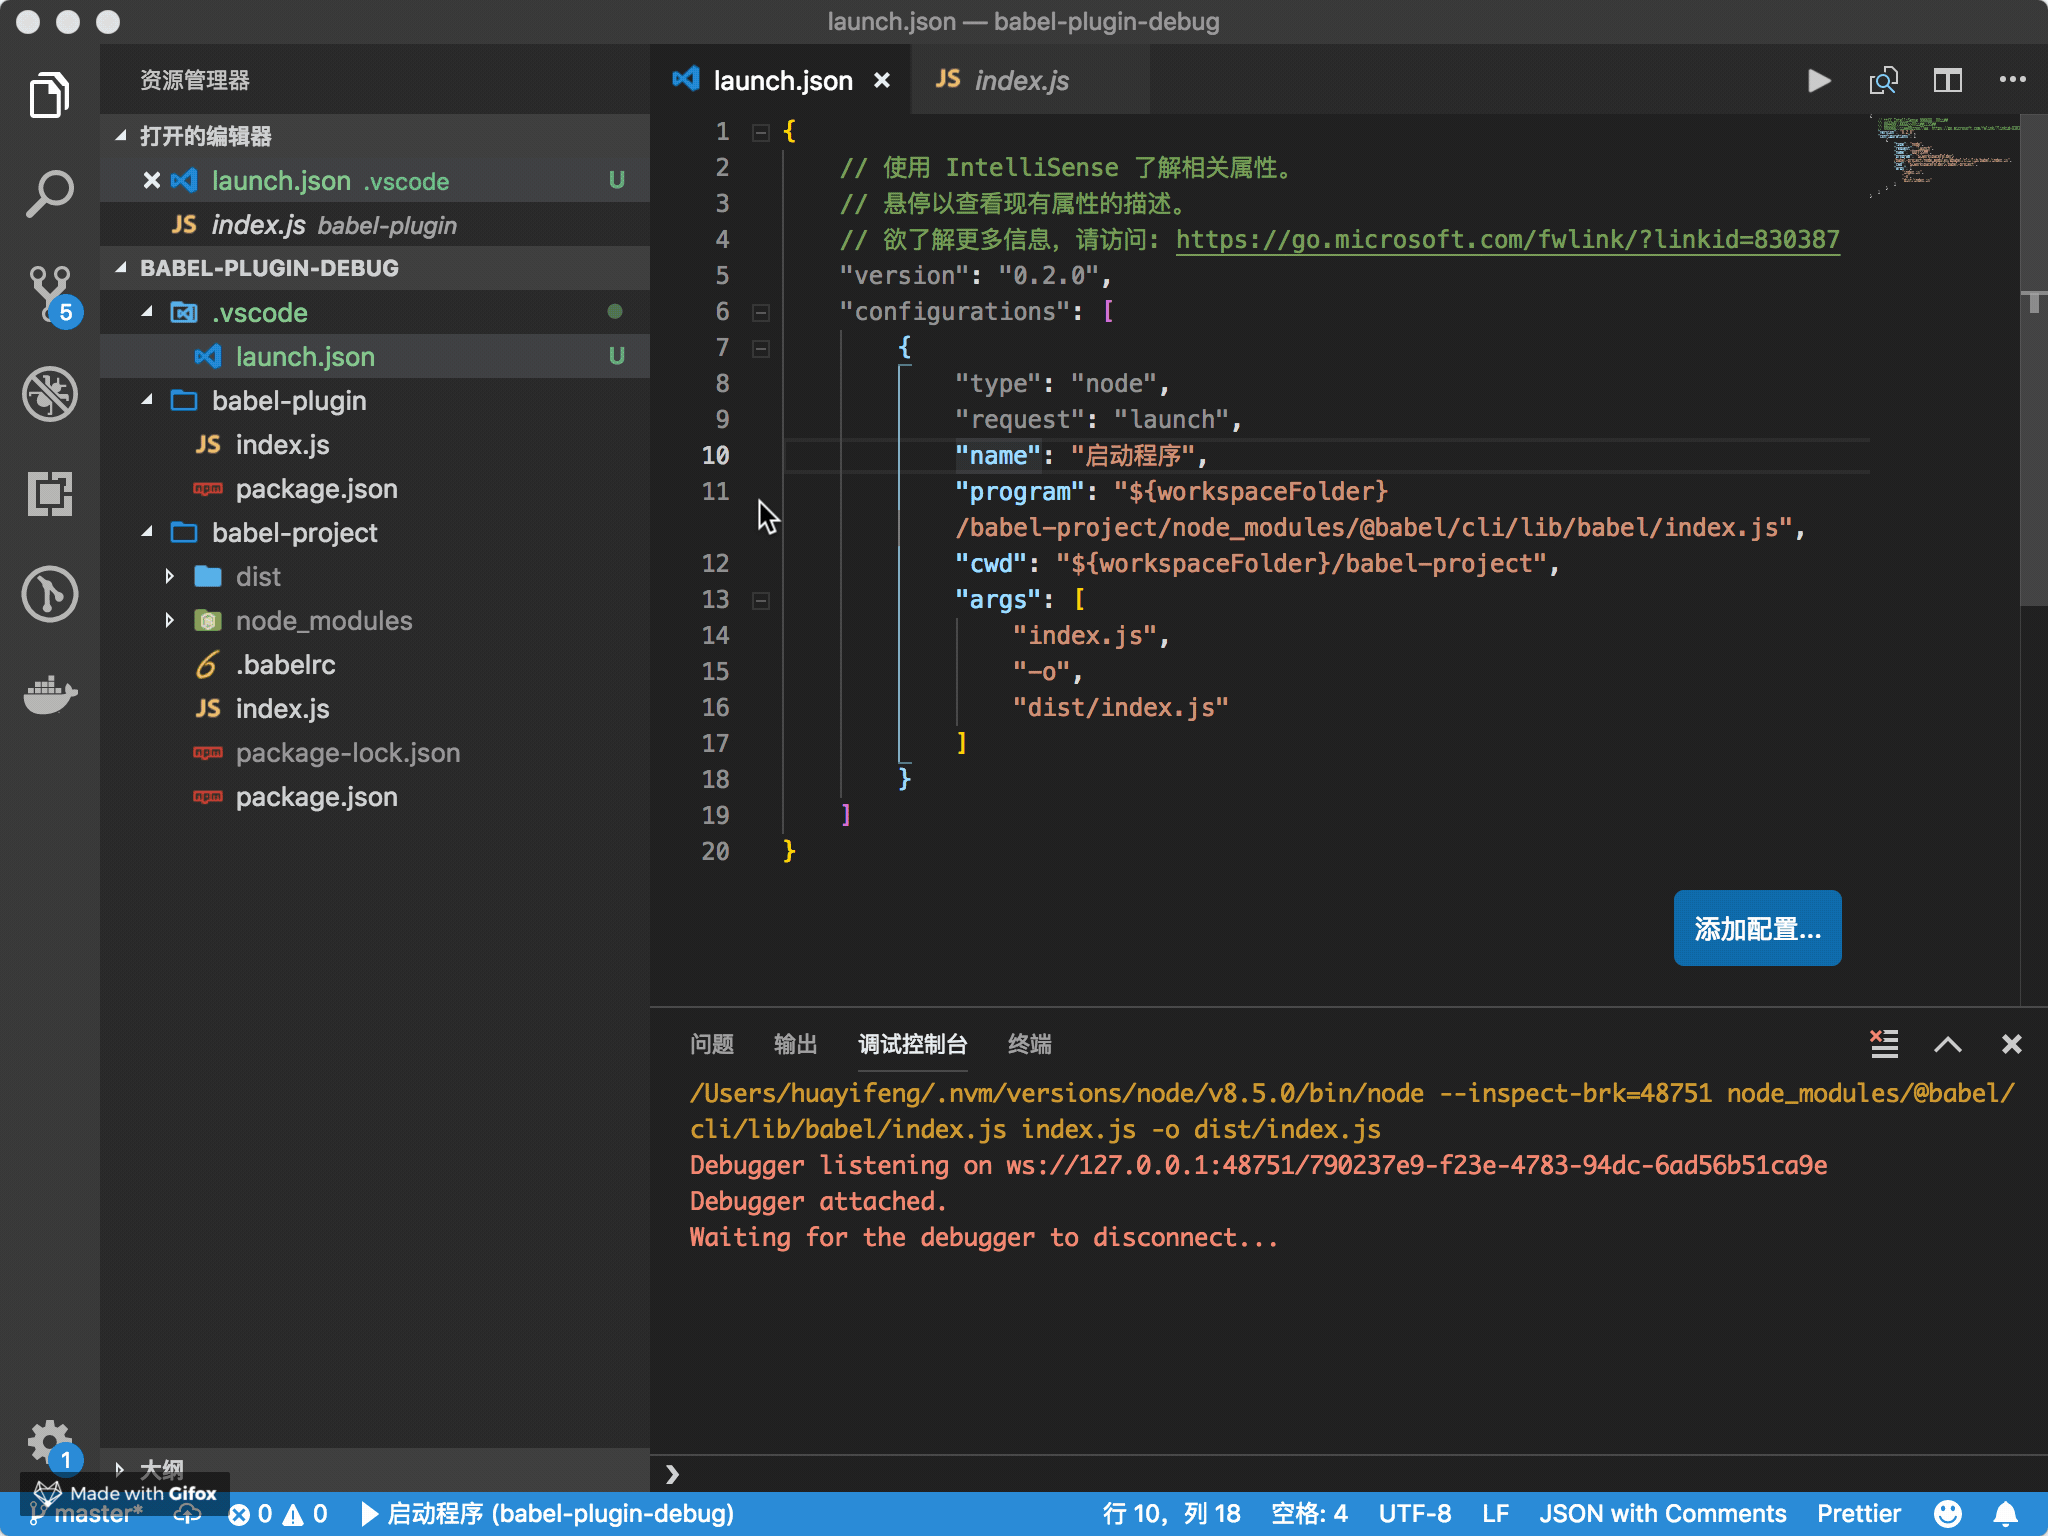This screenshot has height=1536, width=2048.
Task: Open the Search view in activity bar
Action: (x=49, y=193)
